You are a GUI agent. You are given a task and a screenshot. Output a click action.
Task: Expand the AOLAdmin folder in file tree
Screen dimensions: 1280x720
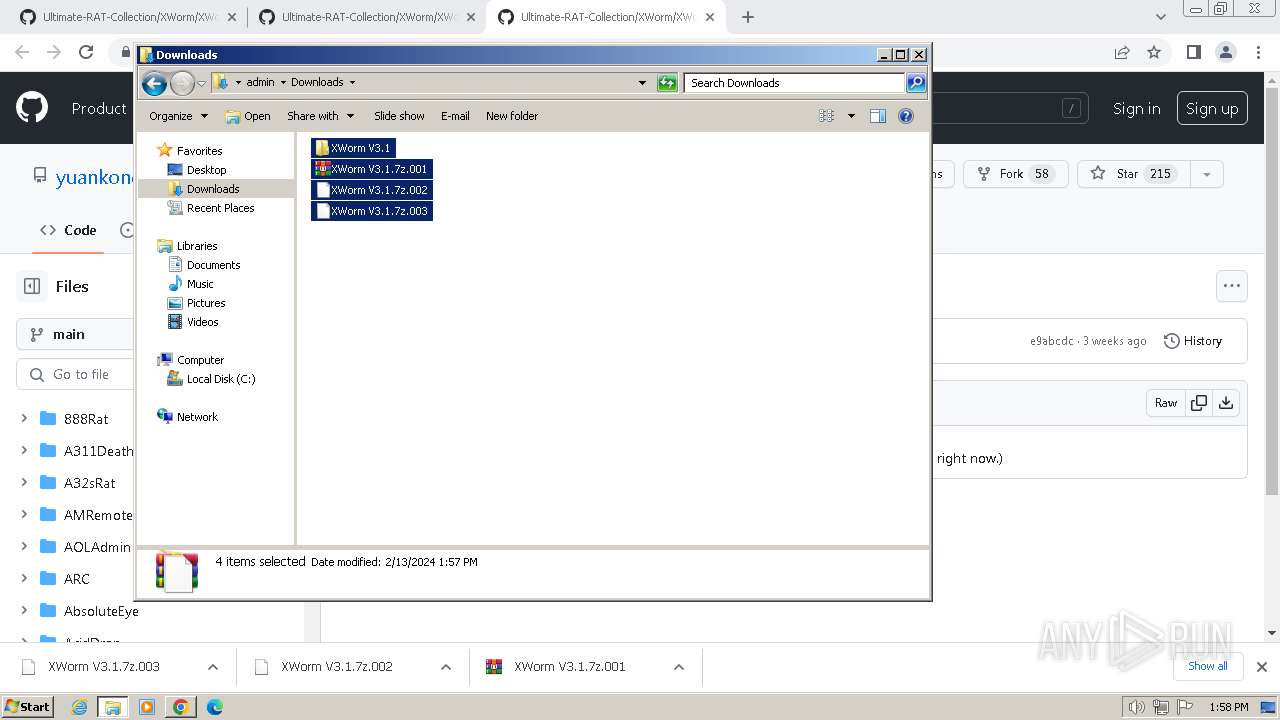point(24,547)
